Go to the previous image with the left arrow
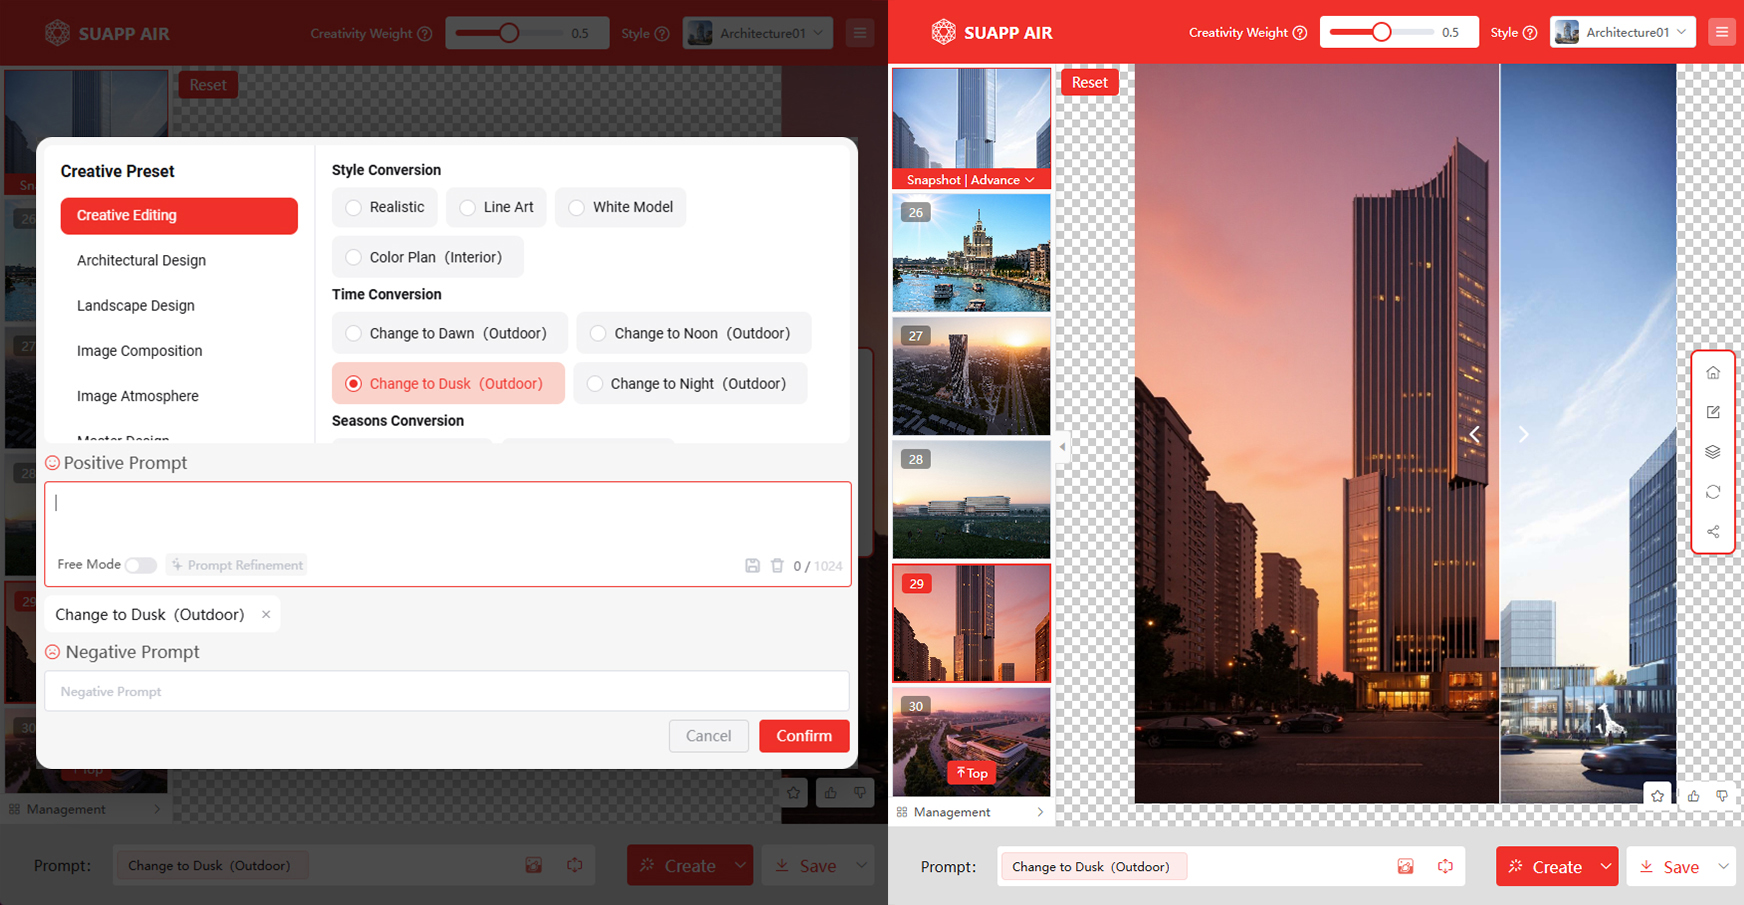 coord(1475,434)
